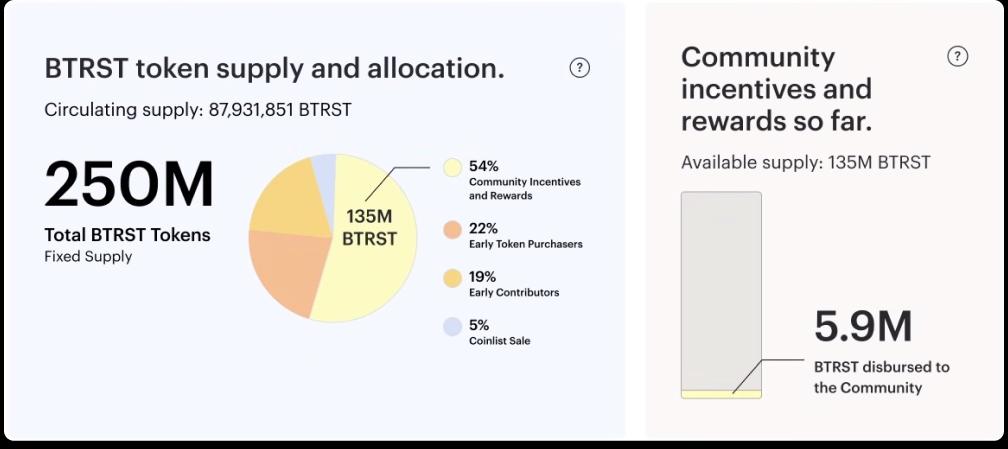Click the 250M total tokens figure
Image resolution: width=1008 pixels, height=449 pixels.
click(x=129, y=186)
